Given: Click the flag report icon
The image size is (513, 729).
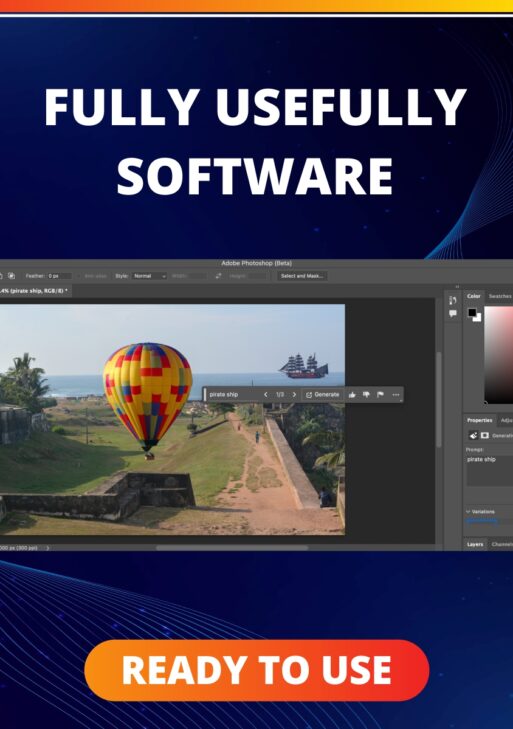Looking at the screenshot, I should [380, 395].
